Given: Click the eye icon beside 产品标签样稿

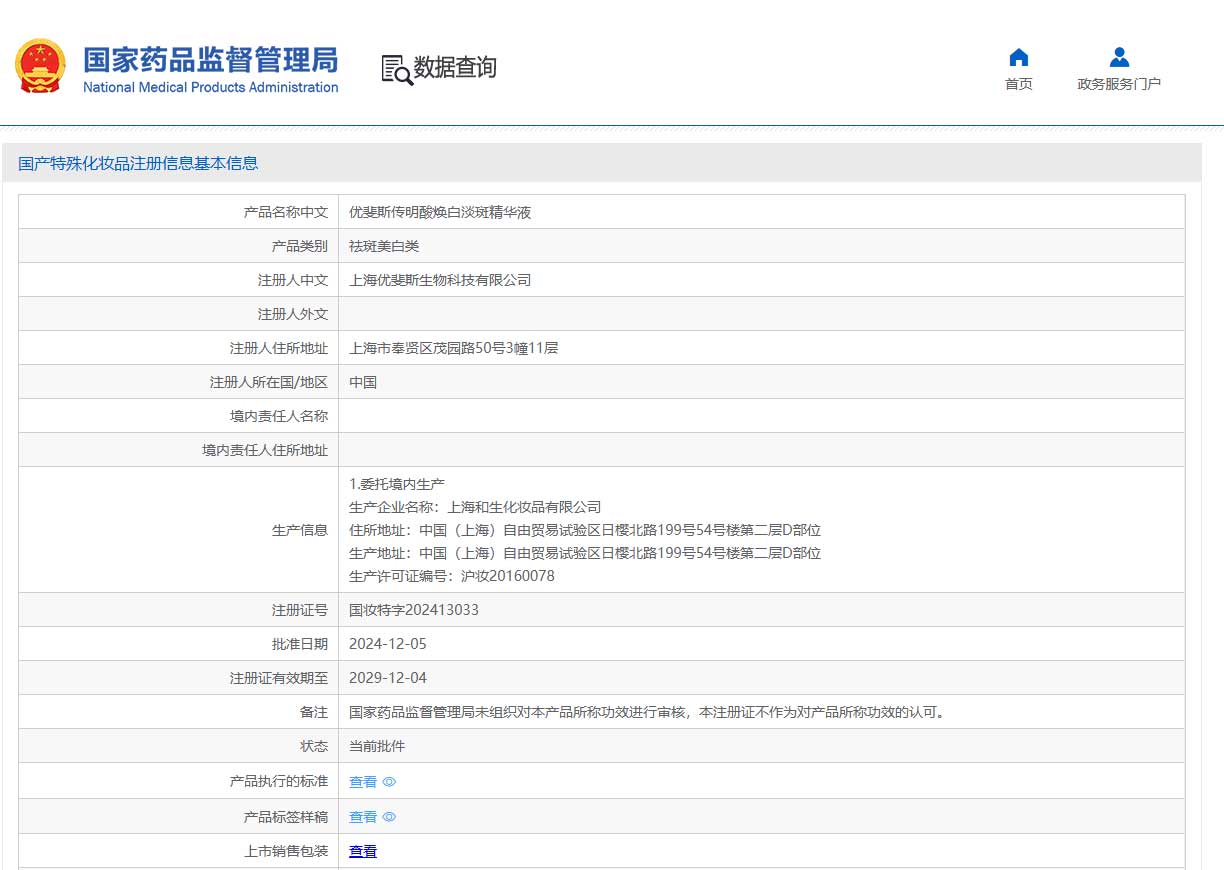Looking at the screenshot, I should (390, 817).
